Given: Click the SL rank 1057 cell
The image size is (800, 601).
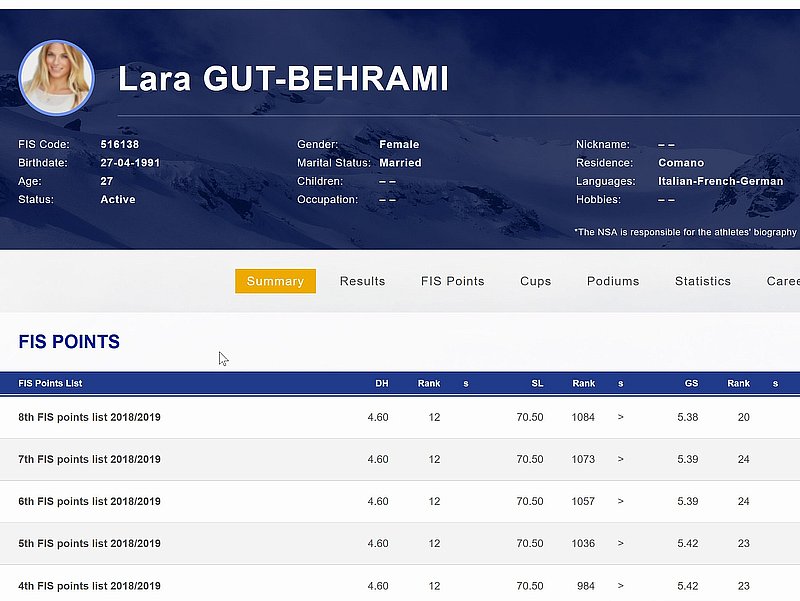Looking at the screenshot, I should click(583, 502).
